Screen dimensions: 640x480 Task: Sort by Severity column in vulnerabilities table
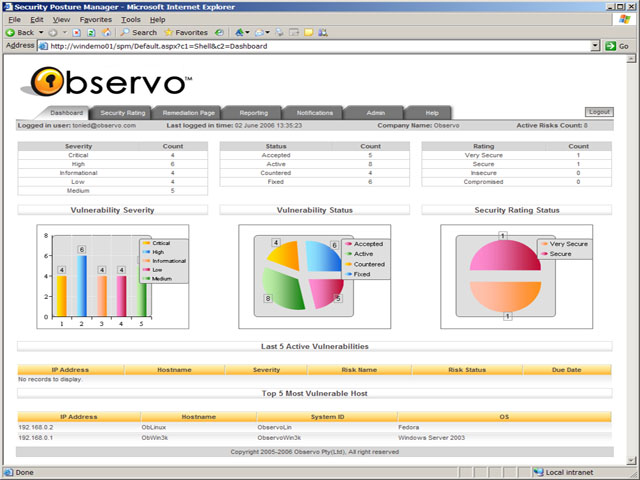coord(266,370)
